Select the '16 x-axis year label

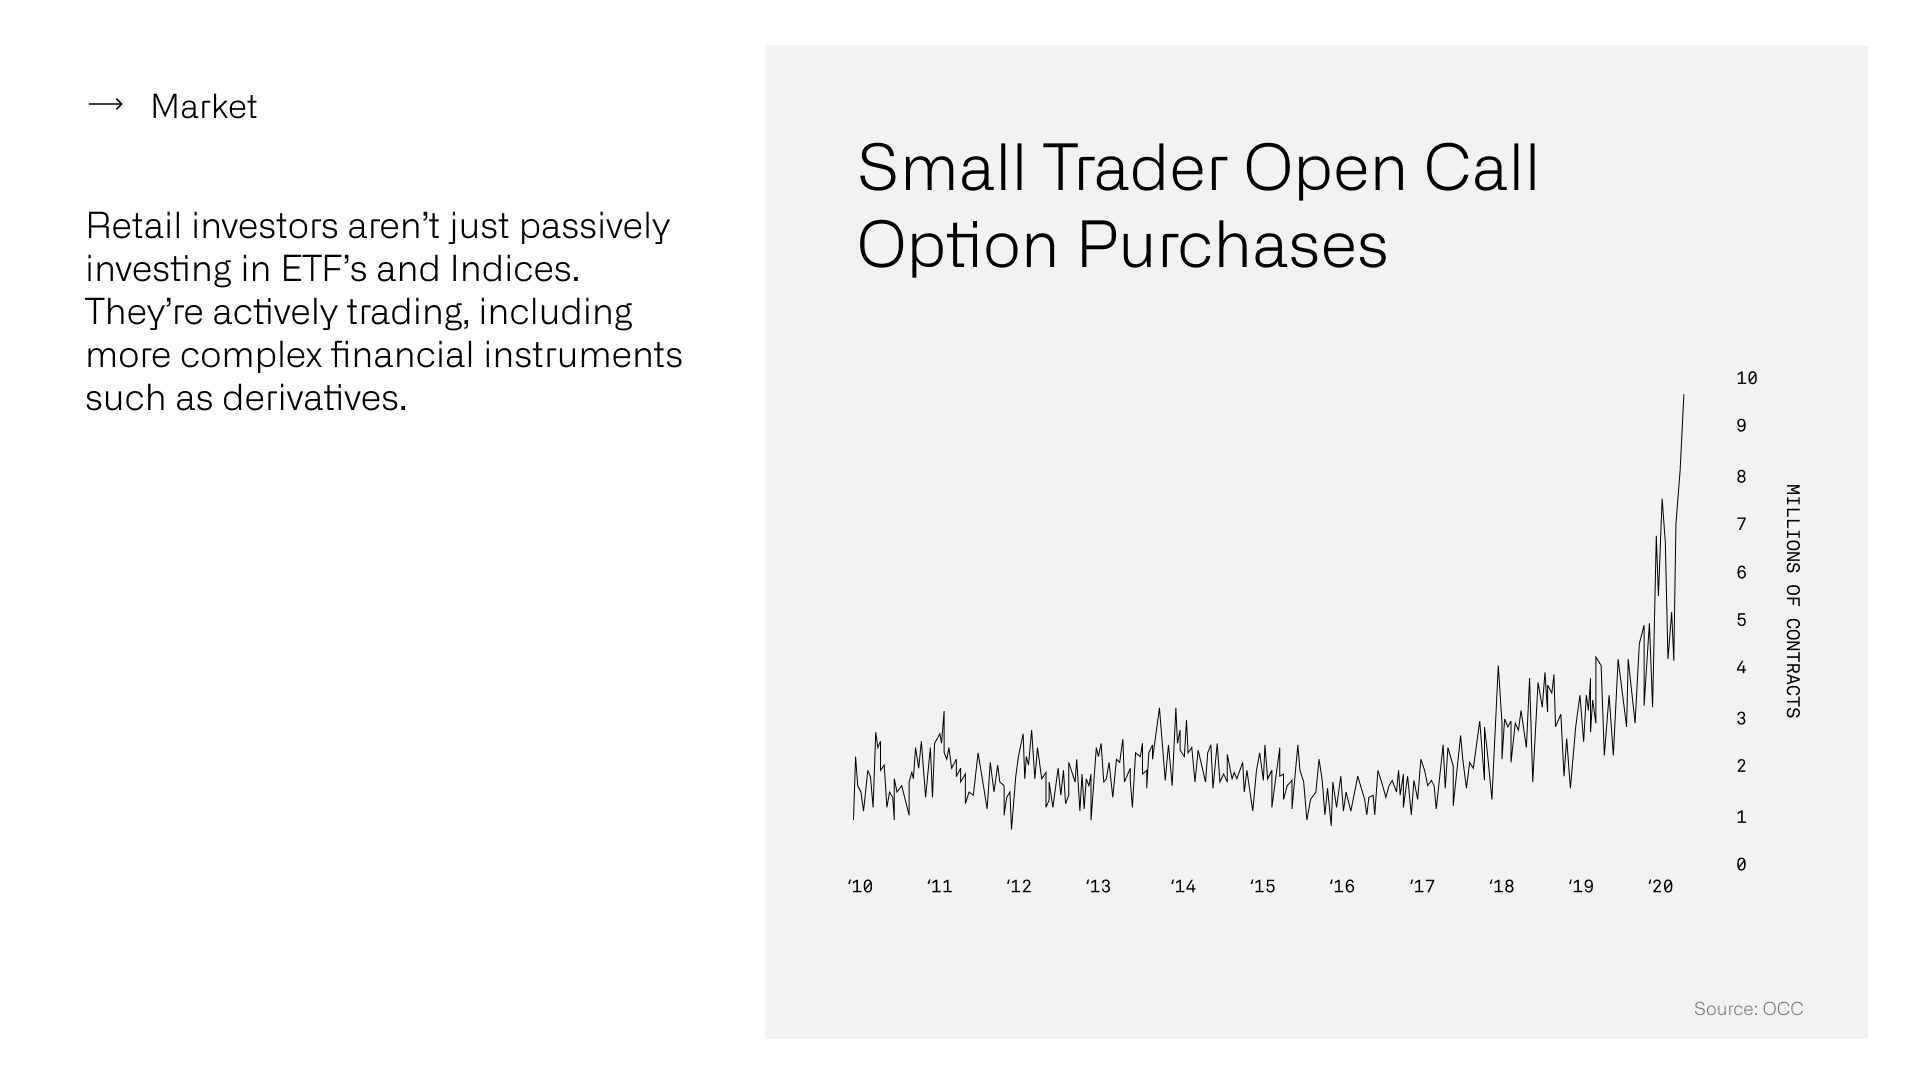(1341, 886)
